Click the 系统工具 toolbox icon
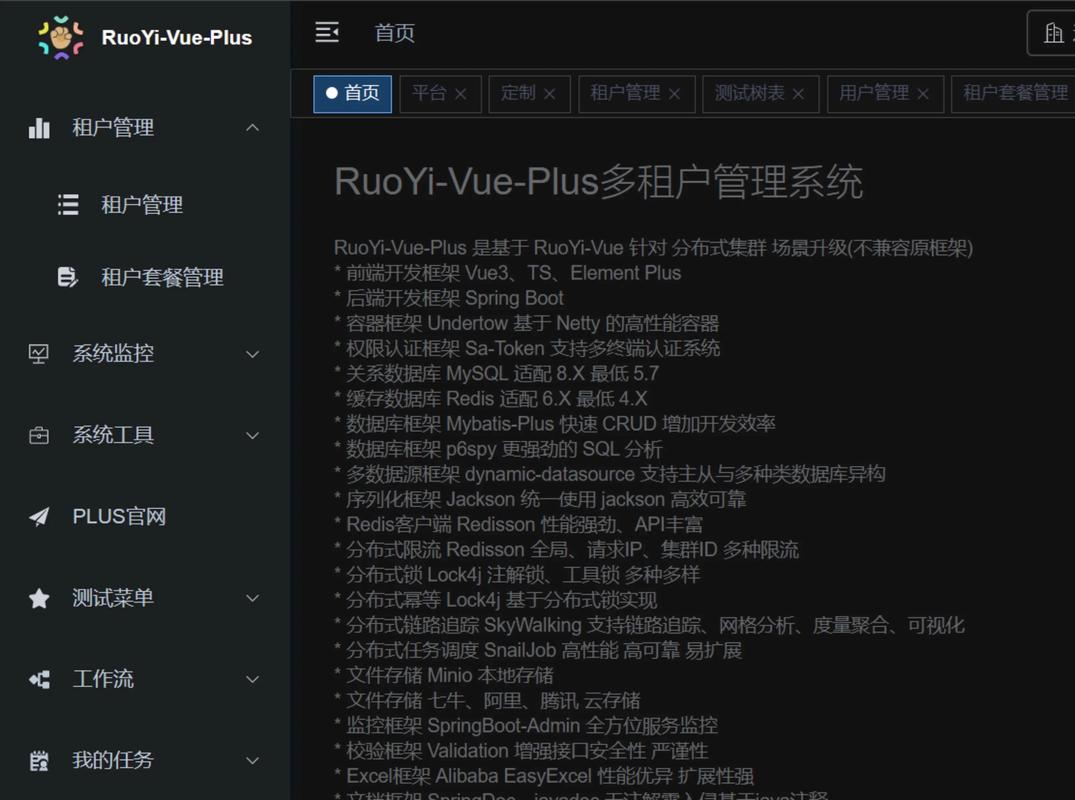 coord(39,435)
